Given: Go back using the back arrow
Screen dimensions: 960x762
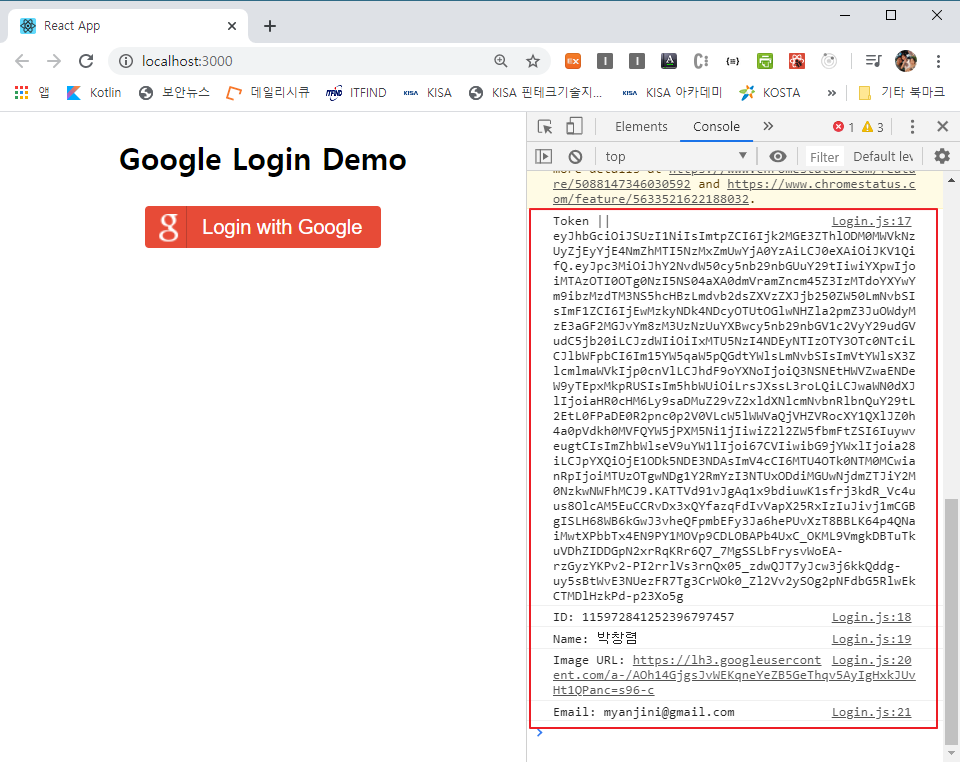Looking at the screenshot, I should click(22, 61).
